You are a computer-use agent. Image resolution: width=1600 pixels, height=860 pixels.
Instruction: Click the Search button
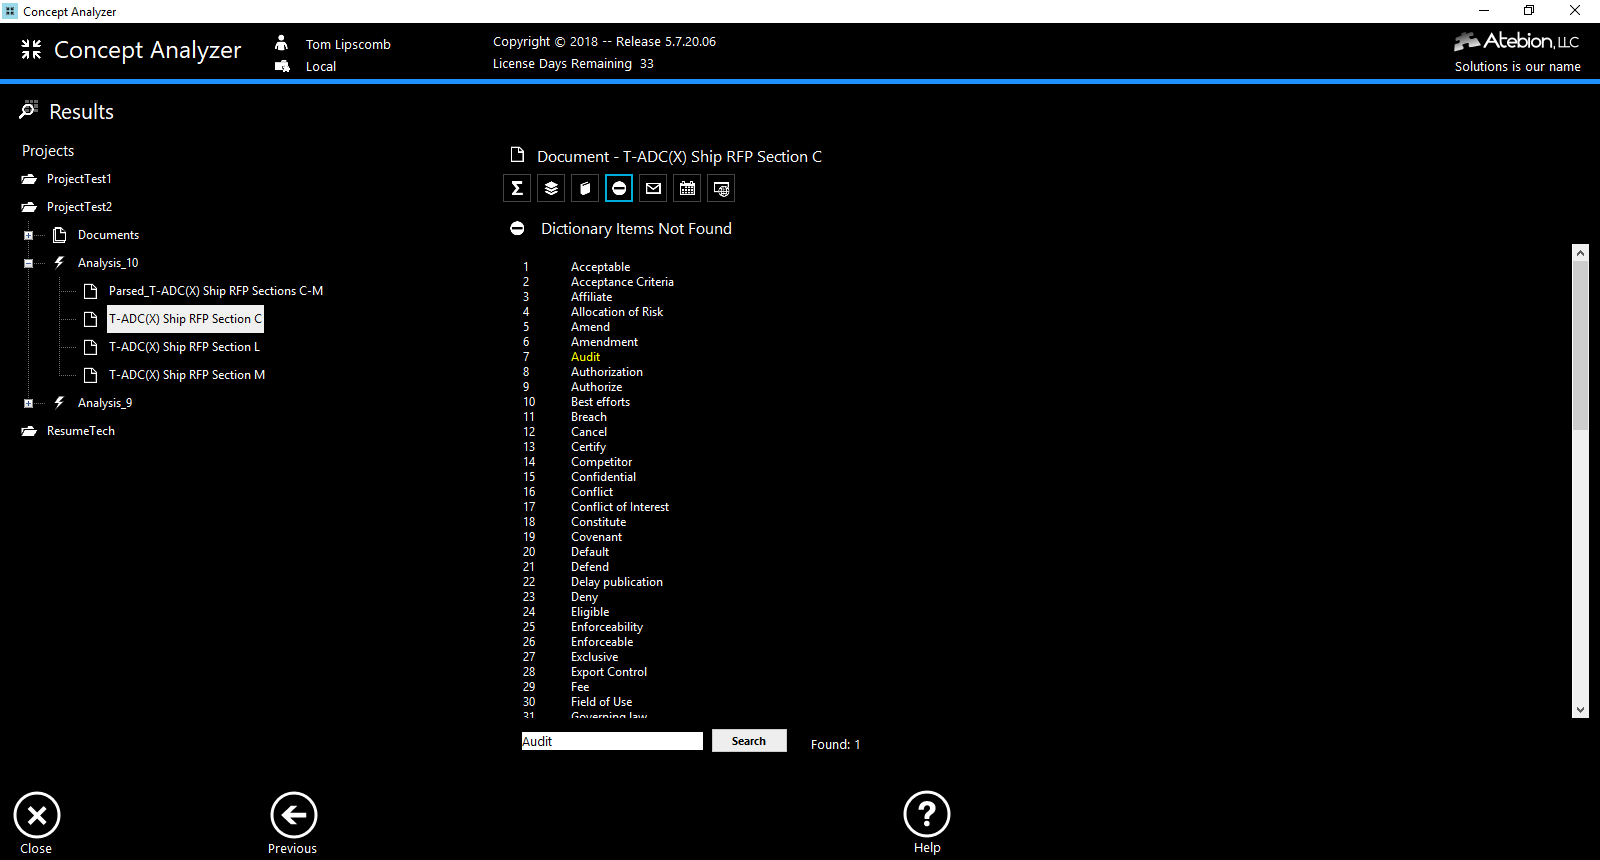tap(749, 741)
